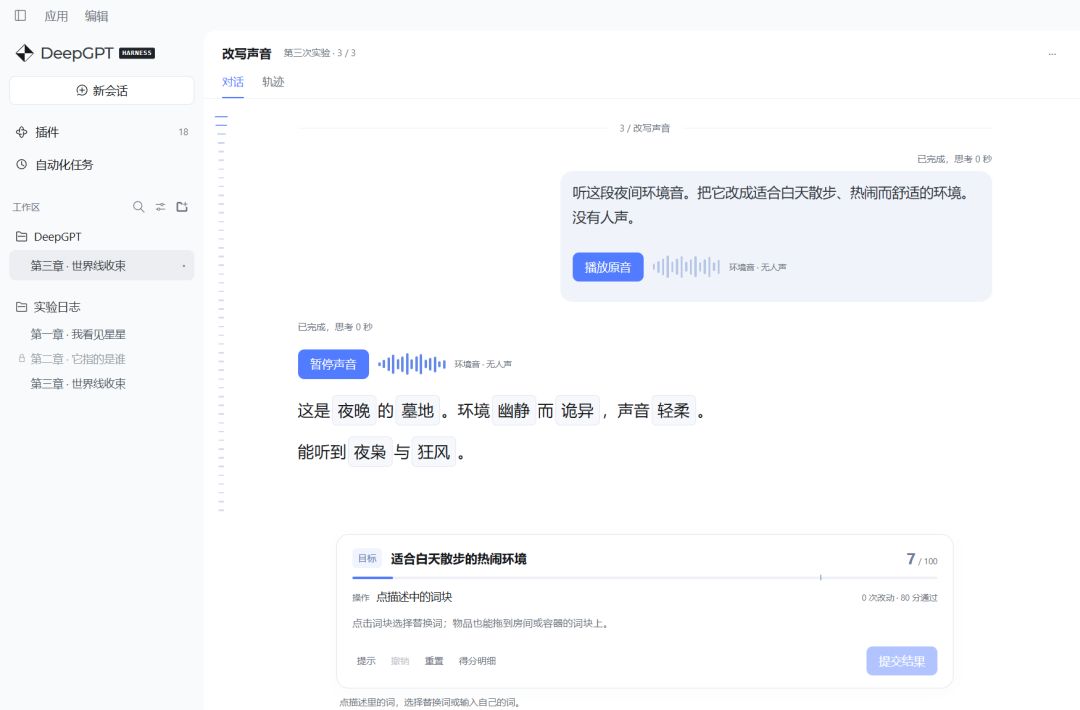The width and height of the screenshot is (1080, 710).
Task: Open the 幽静 word chip
Action: (514, 410)
